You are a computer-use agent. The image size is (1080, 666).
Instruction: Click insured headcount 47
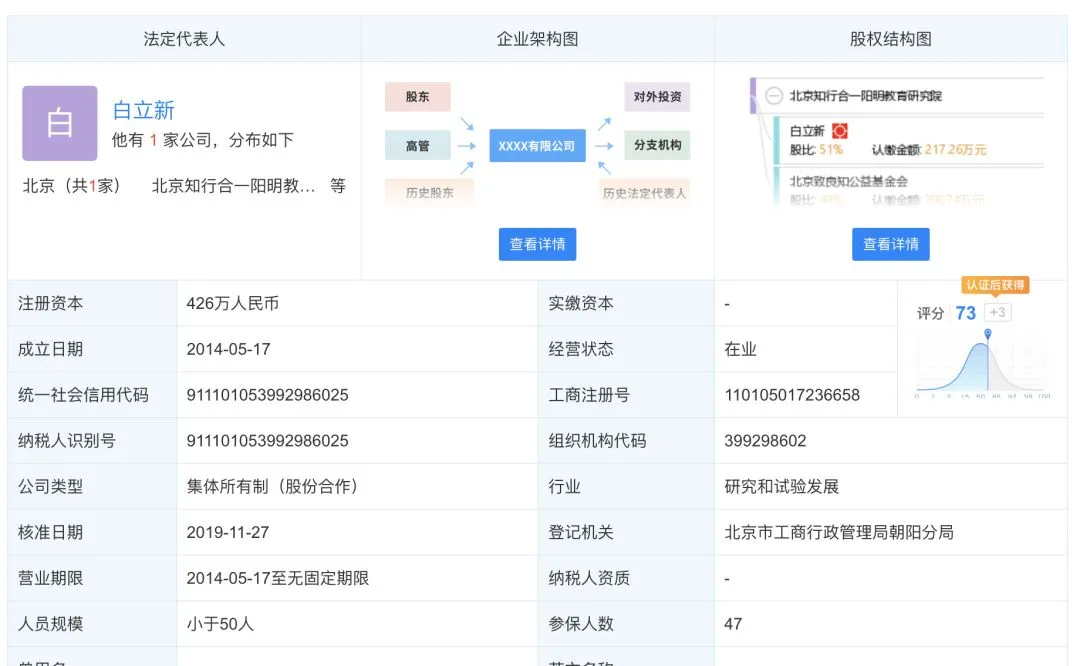[733, 624]
